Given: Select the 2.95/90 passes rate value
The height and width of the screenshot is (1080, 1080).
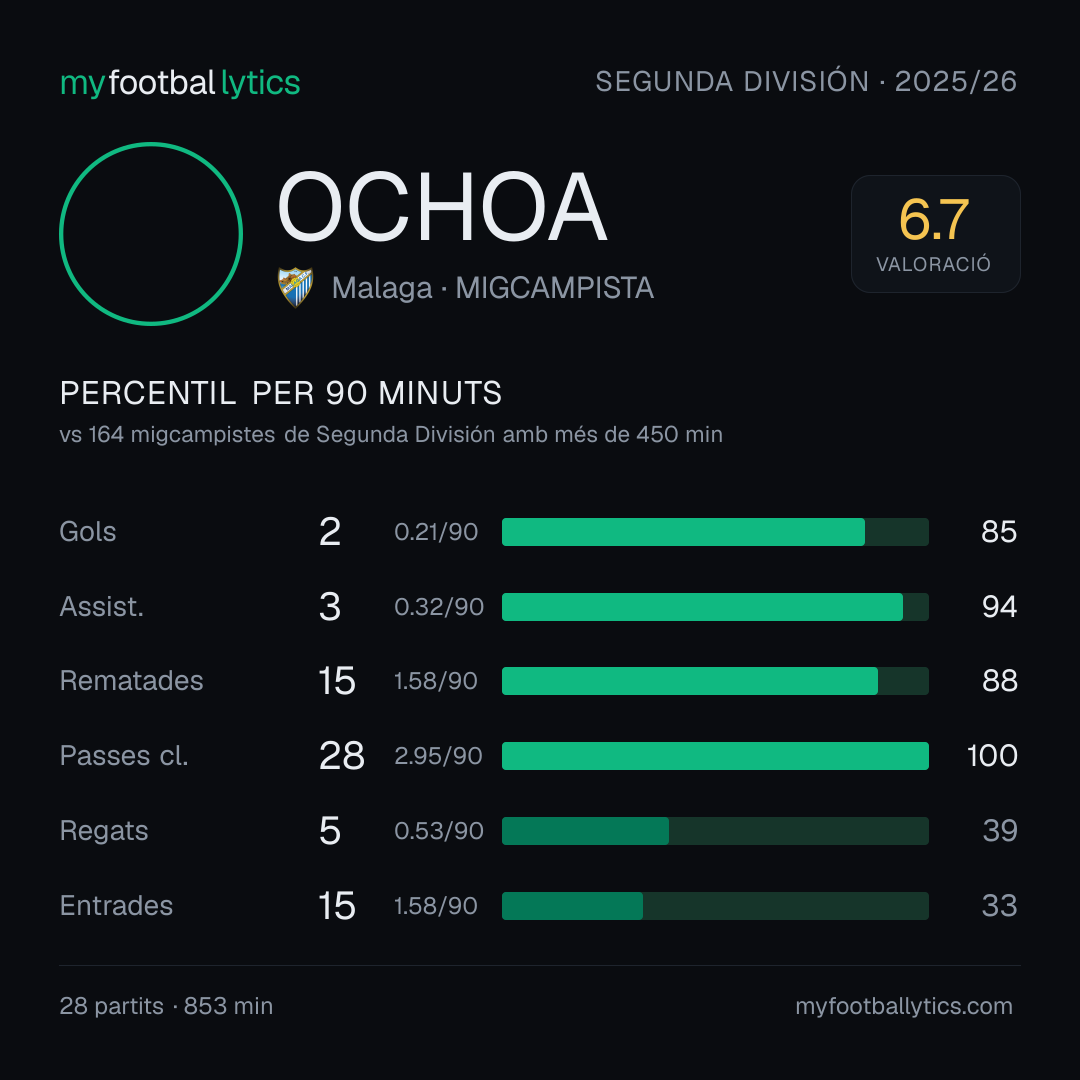Looking at the screenshot, I should click(438, 756).
